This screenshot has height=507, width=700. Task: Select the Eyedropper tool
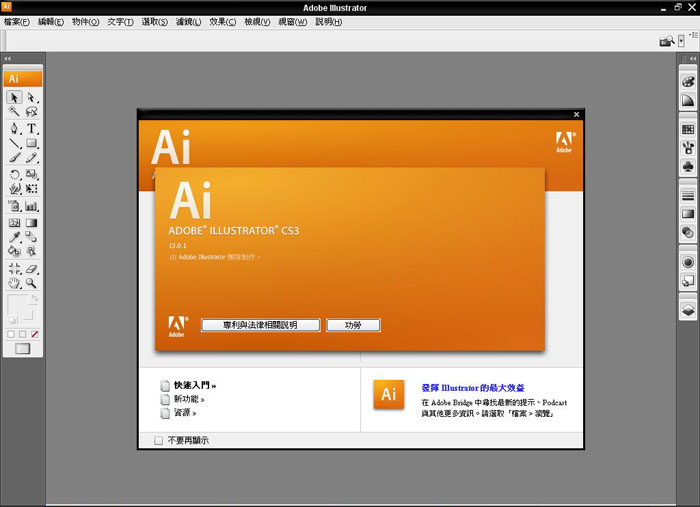click(14, 237)
